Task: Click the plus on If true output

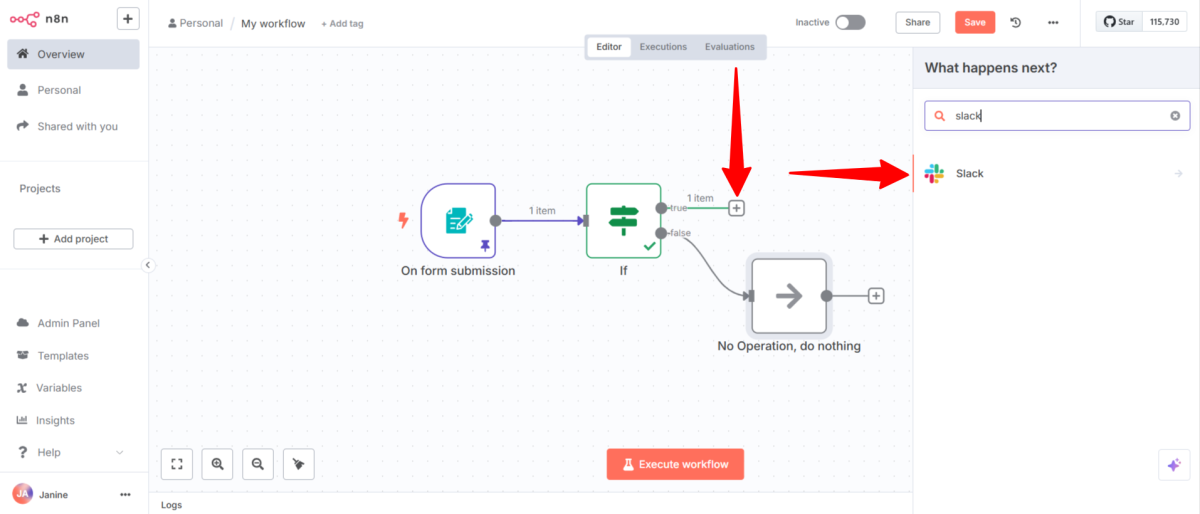Action: (736, 208)
